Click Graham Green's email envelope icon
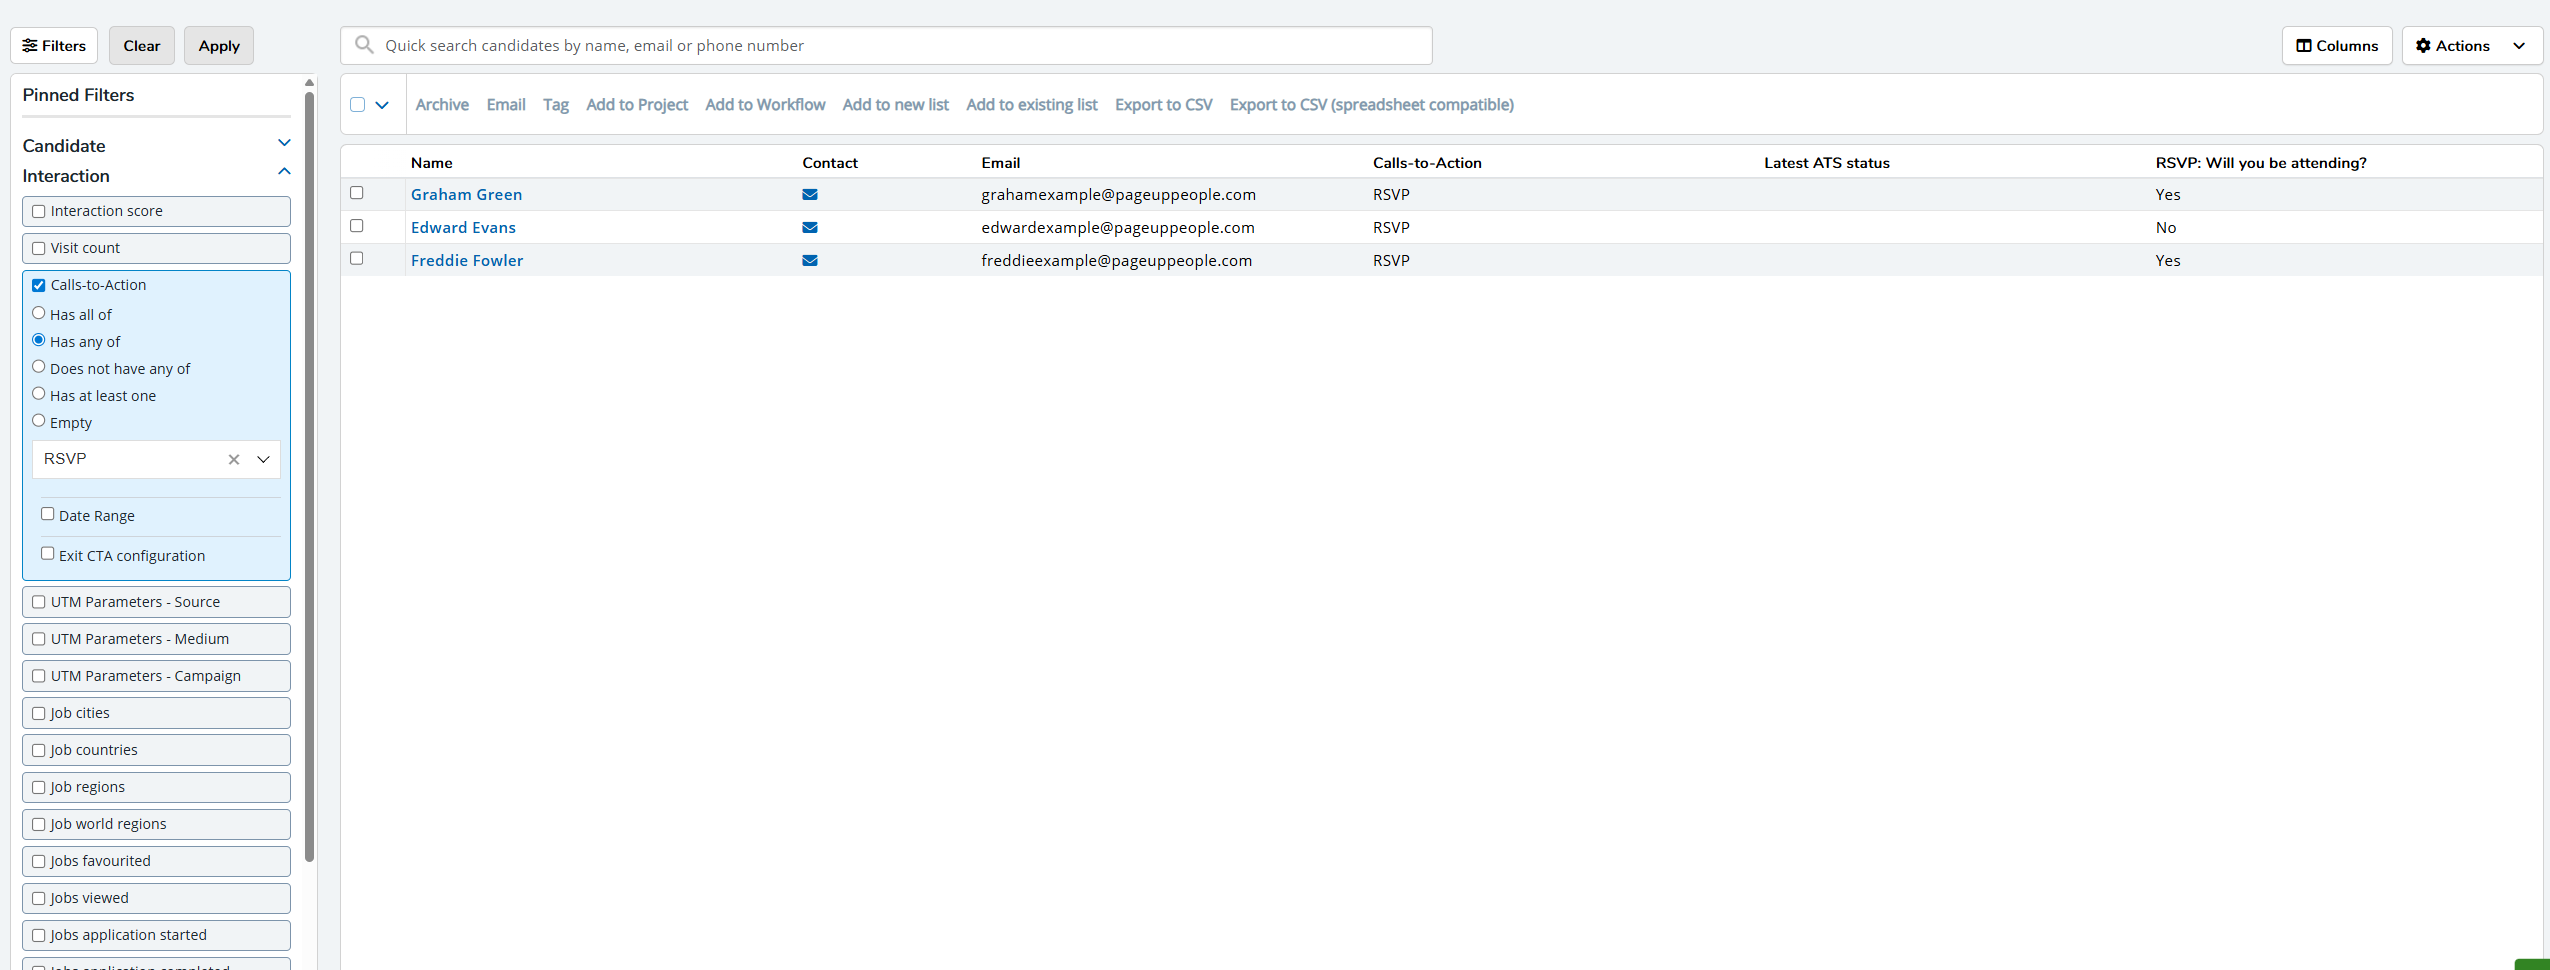Image resolution: width=2550 pixels, height=970 pixels. (x=810, y=195)
